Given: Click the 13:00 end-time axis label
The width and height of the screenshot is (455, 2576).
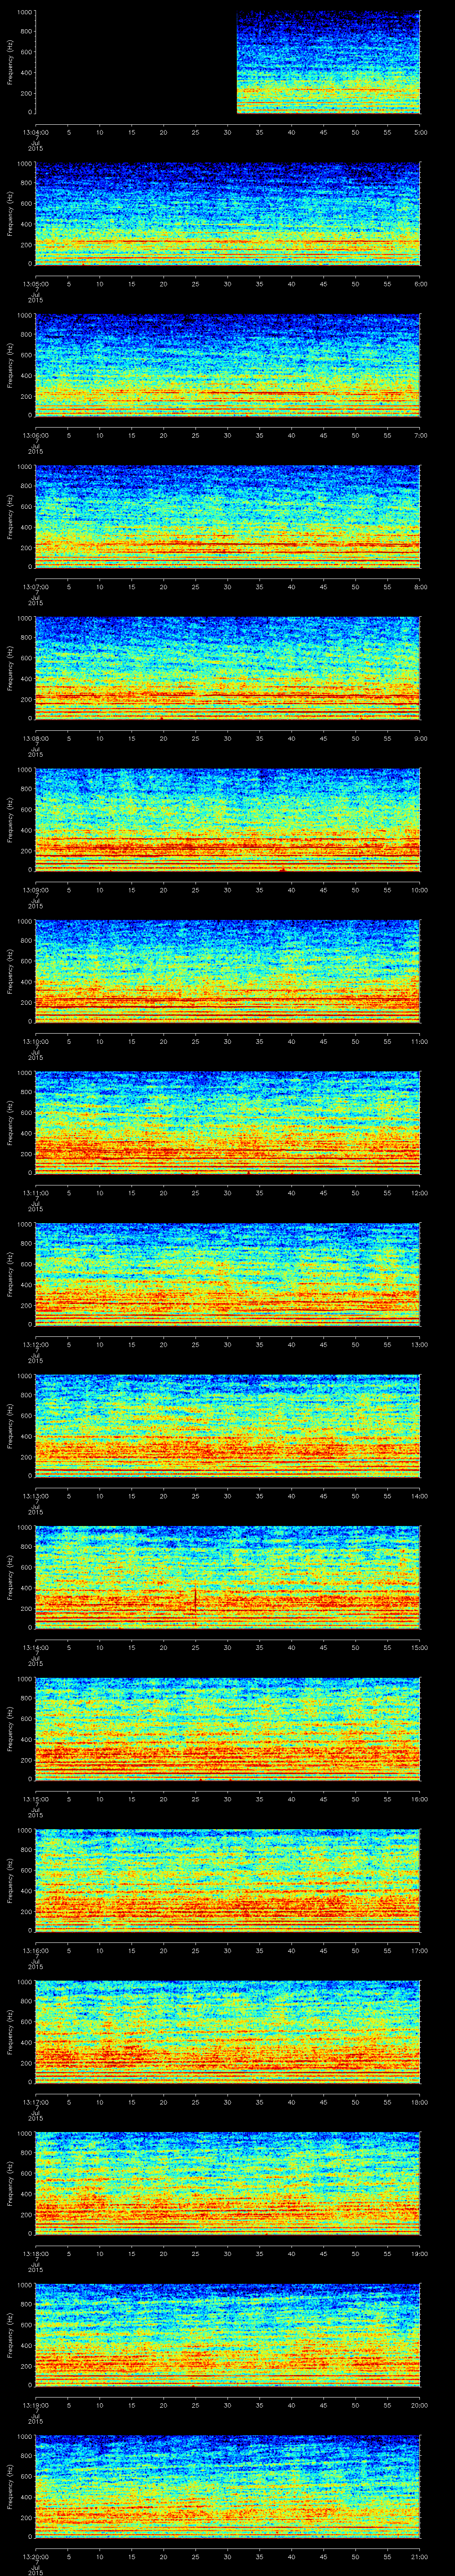Looking at the screenshot, I should point(419,1344).
